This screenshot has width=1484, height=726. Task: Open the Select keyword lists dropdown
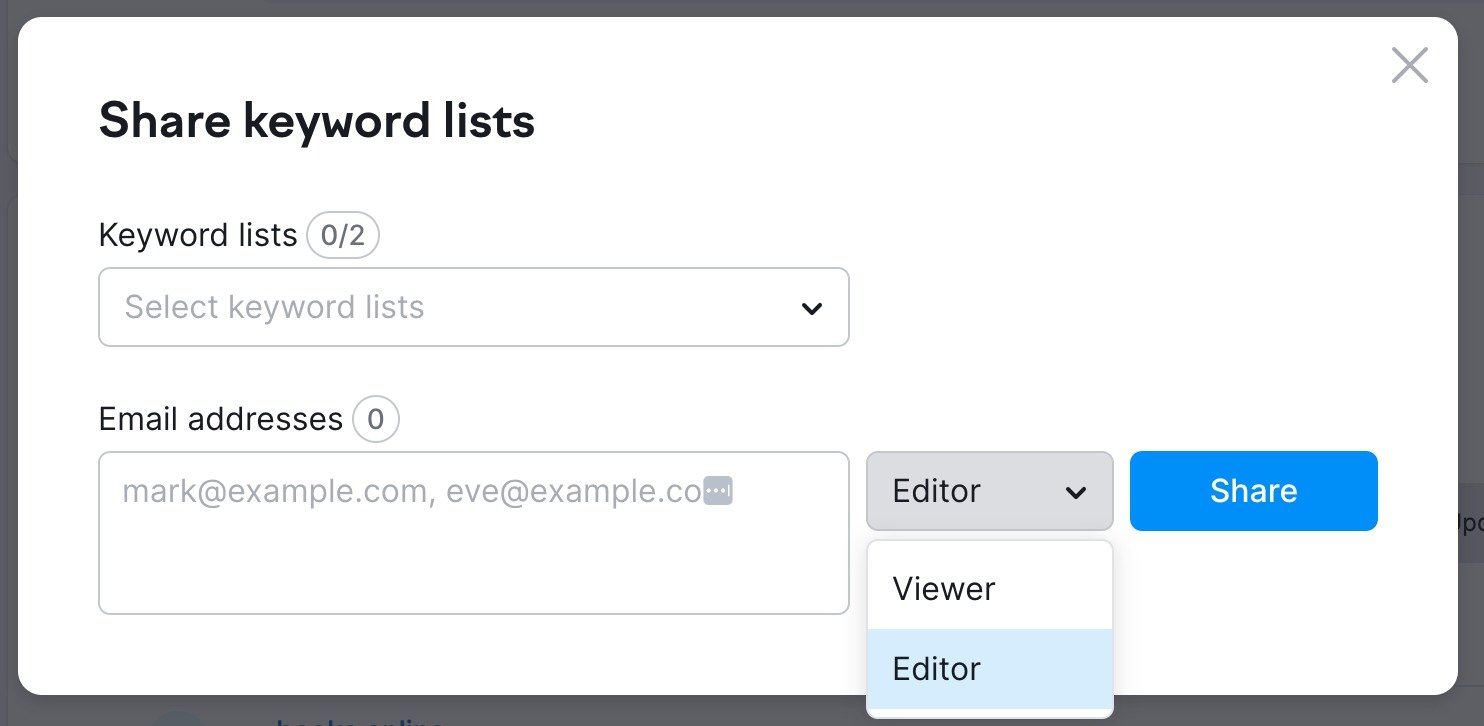point(473,307)
